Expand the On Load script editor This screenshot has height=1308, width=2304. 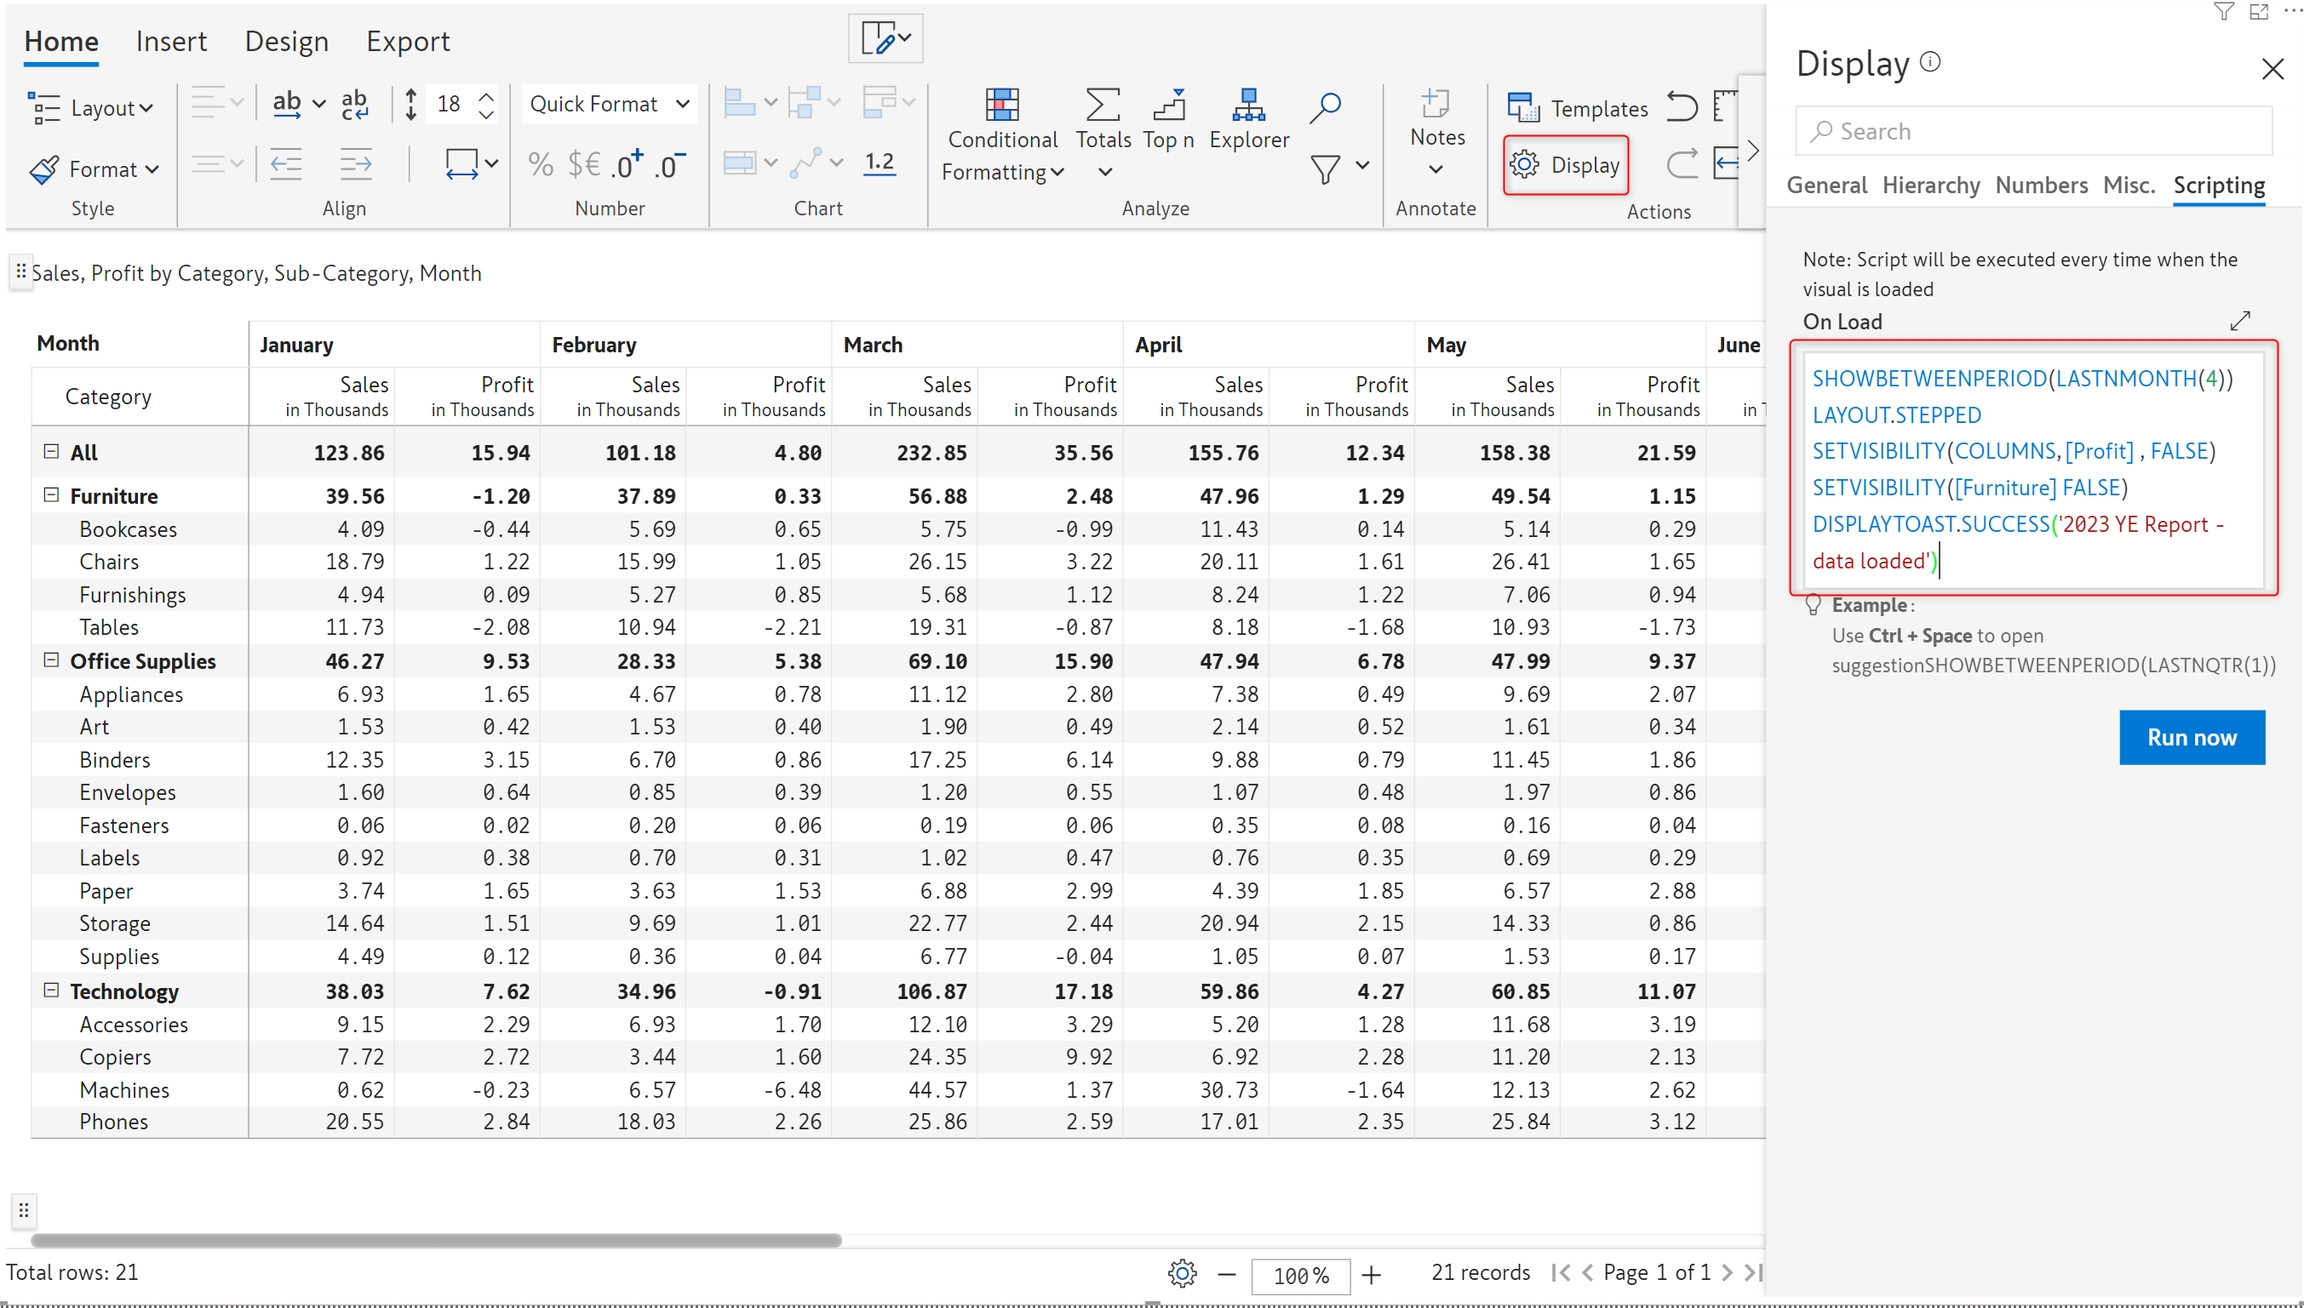click(x=2239, y=321)
